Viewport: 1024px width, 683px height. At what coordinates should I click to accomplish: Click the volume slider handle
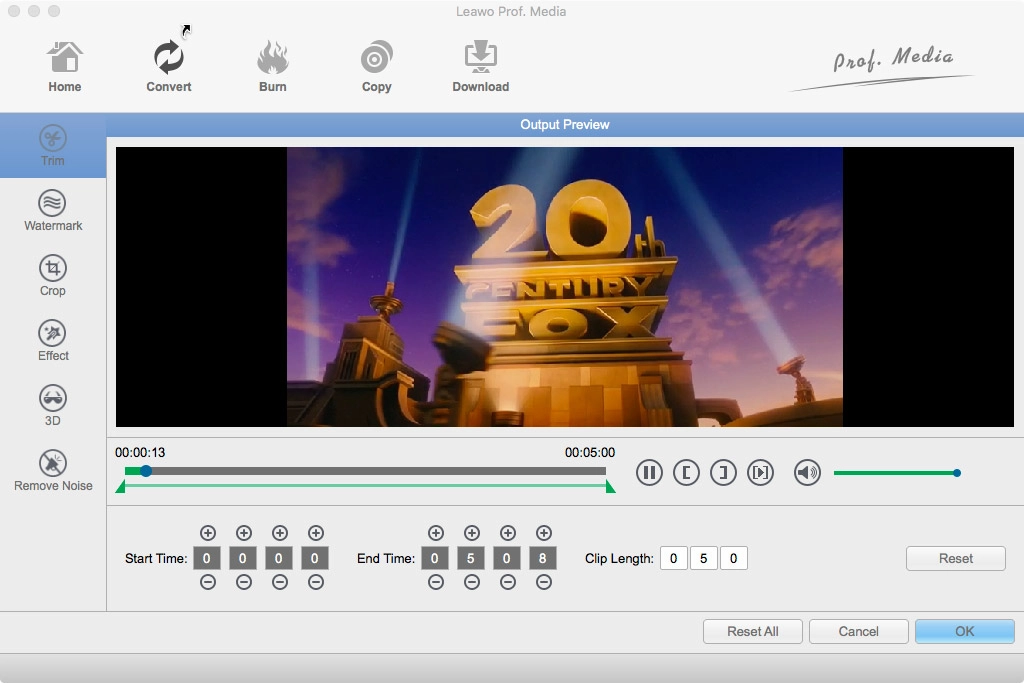pos(957,473)
